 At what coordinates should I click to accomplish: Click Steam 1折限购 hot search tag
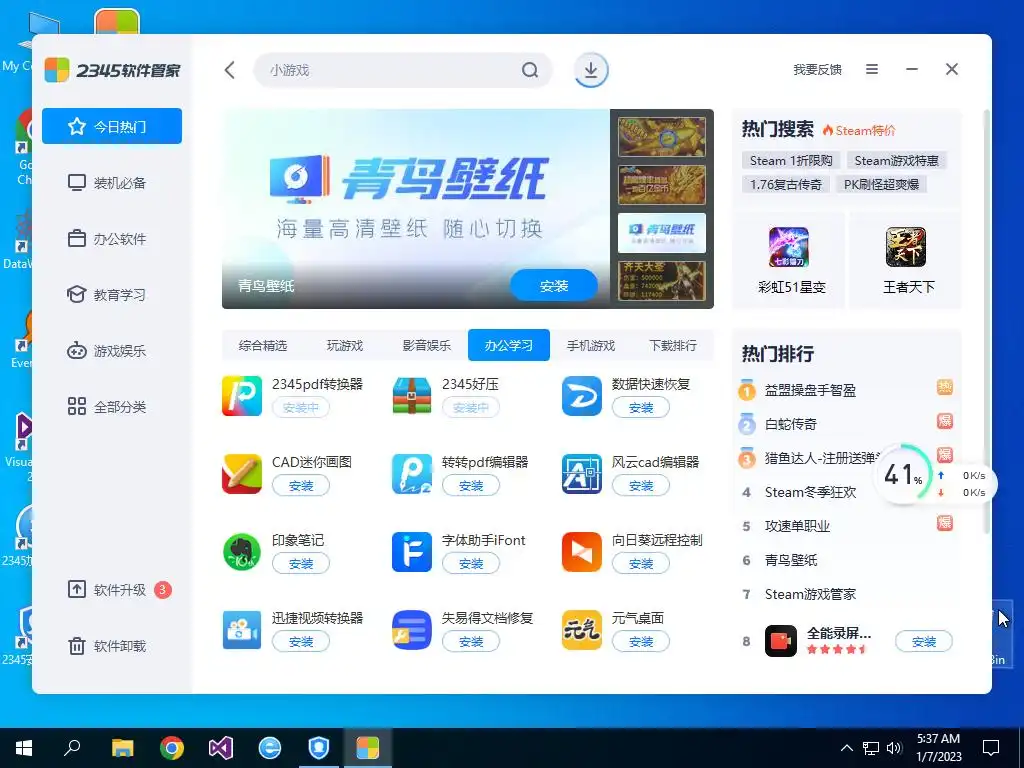coord(791,161)
